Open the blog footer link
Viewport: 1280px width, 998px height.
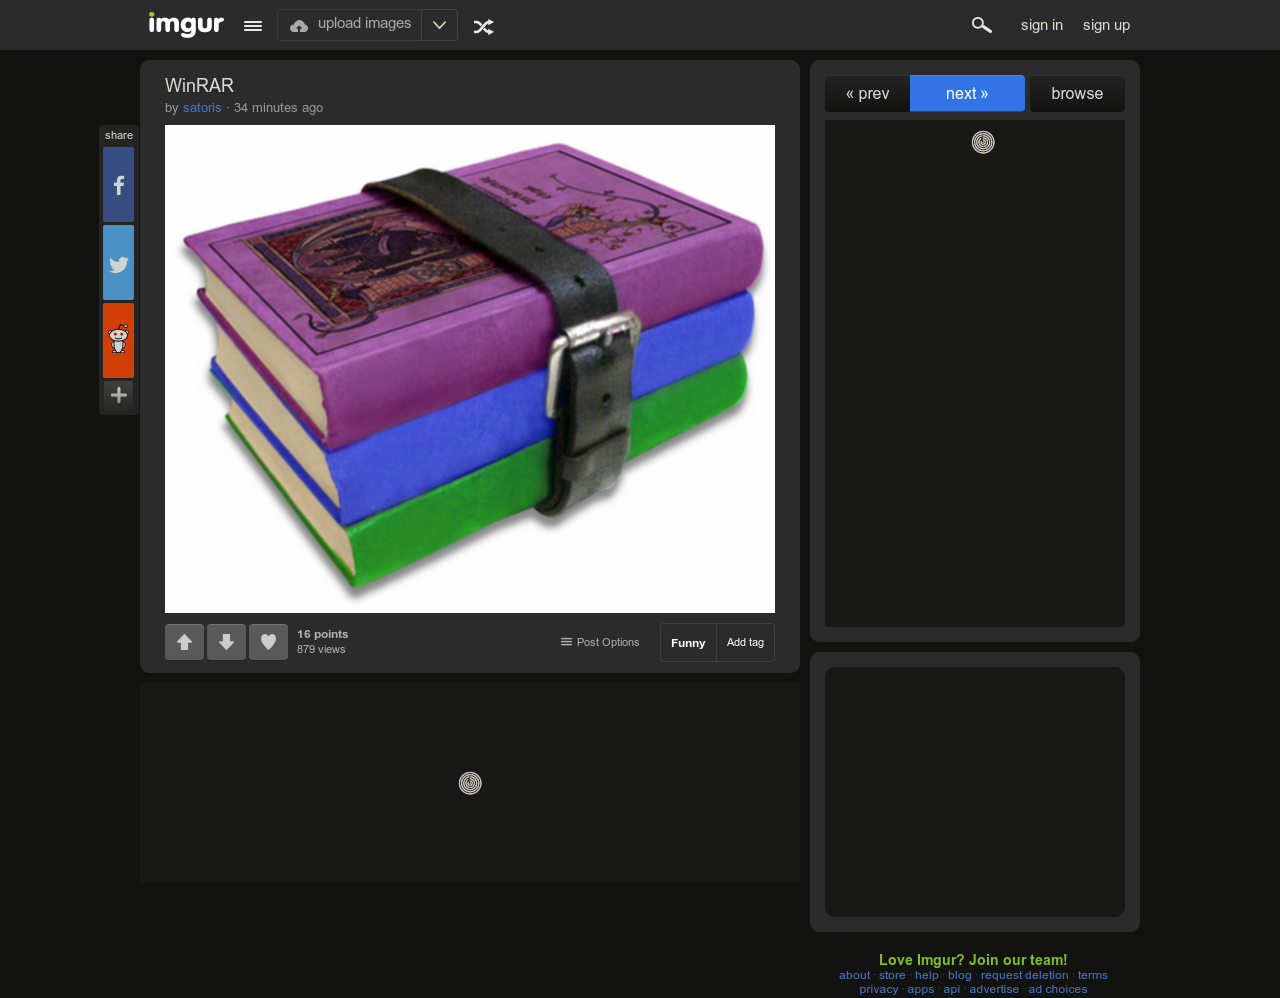(960, 975)
